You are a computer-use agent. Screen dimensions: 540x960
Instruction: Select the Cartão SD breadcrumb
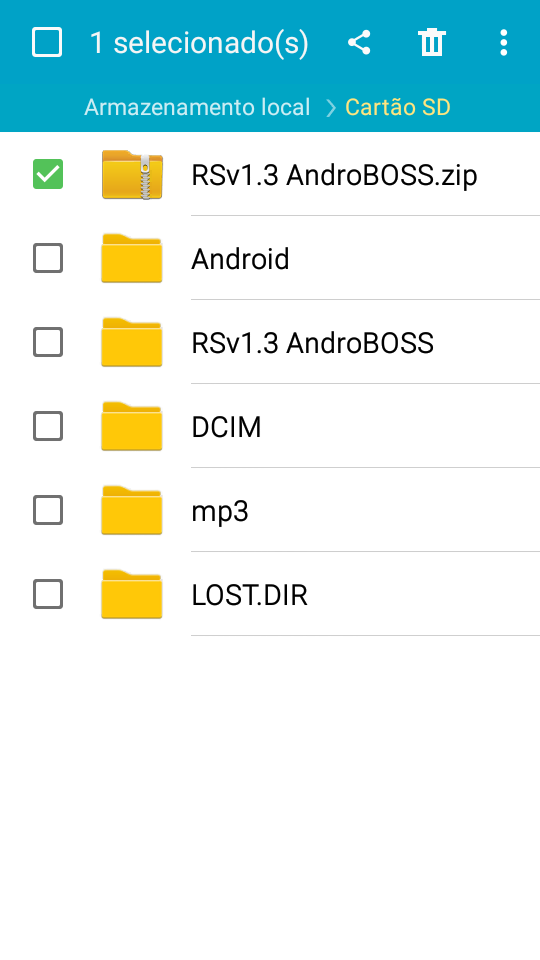click(x=398, y=107)
